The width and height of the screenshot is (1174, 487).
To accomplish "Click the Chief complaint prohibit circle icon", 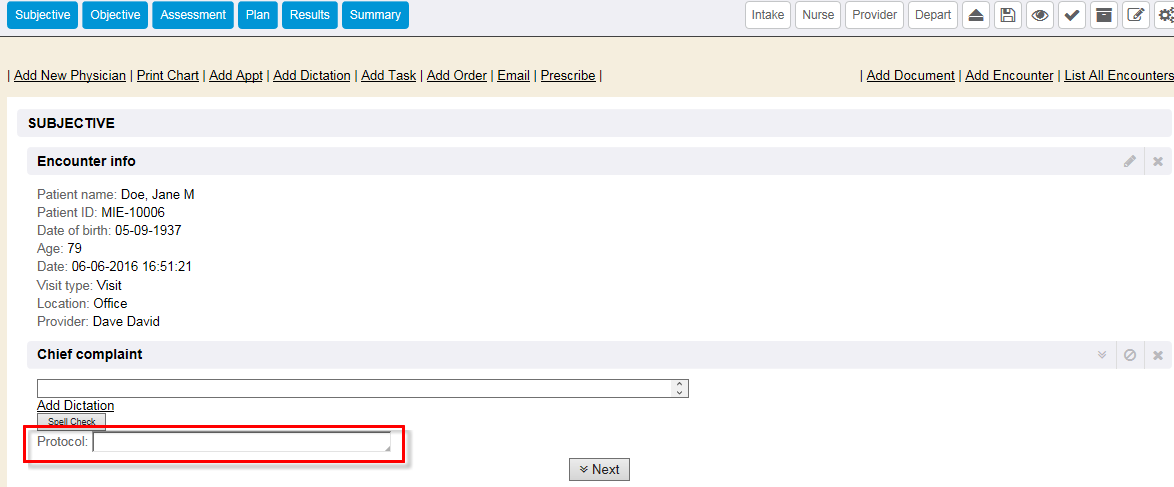I will 1130,355.
